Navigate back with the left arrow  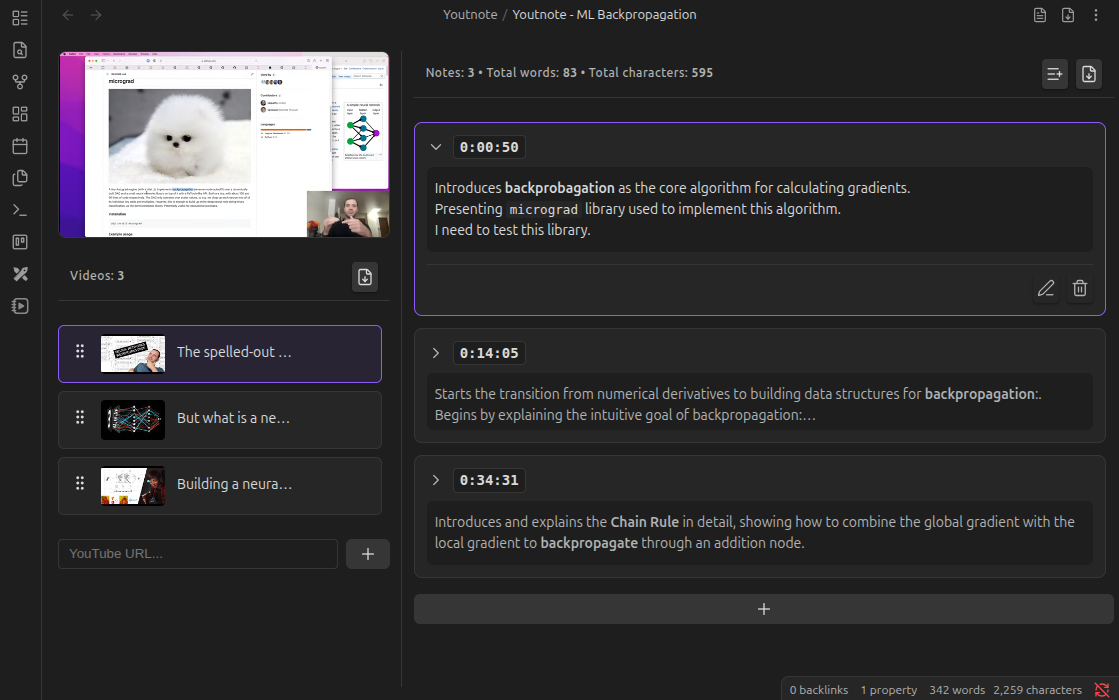[x=68, y=15]
